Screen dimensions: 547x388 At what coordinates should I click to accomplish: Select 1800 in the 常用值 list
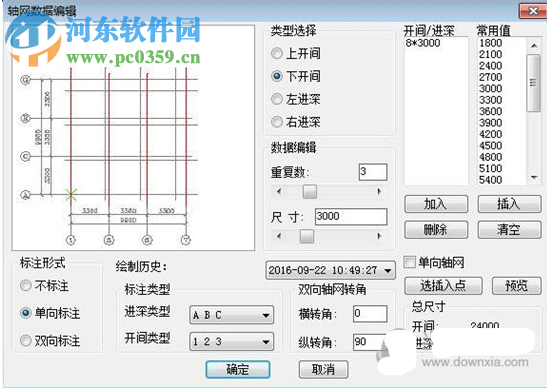coord(490,43)
